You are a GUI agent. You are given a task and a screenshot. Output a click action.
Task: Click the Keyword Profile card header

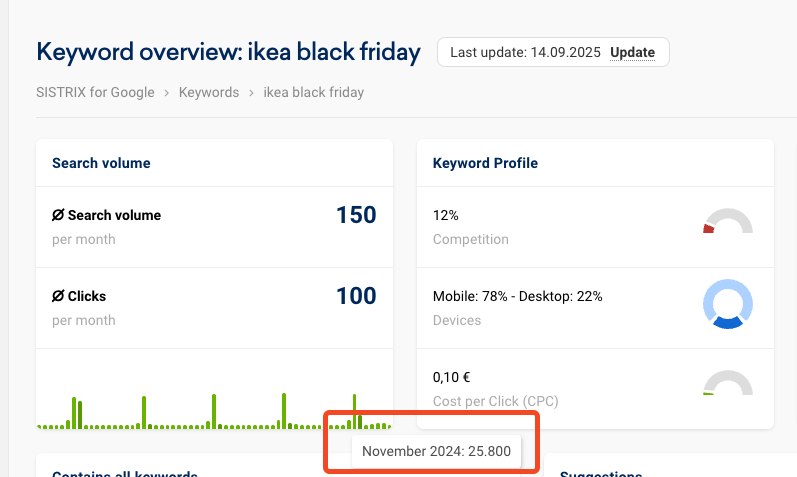point(485,163)
